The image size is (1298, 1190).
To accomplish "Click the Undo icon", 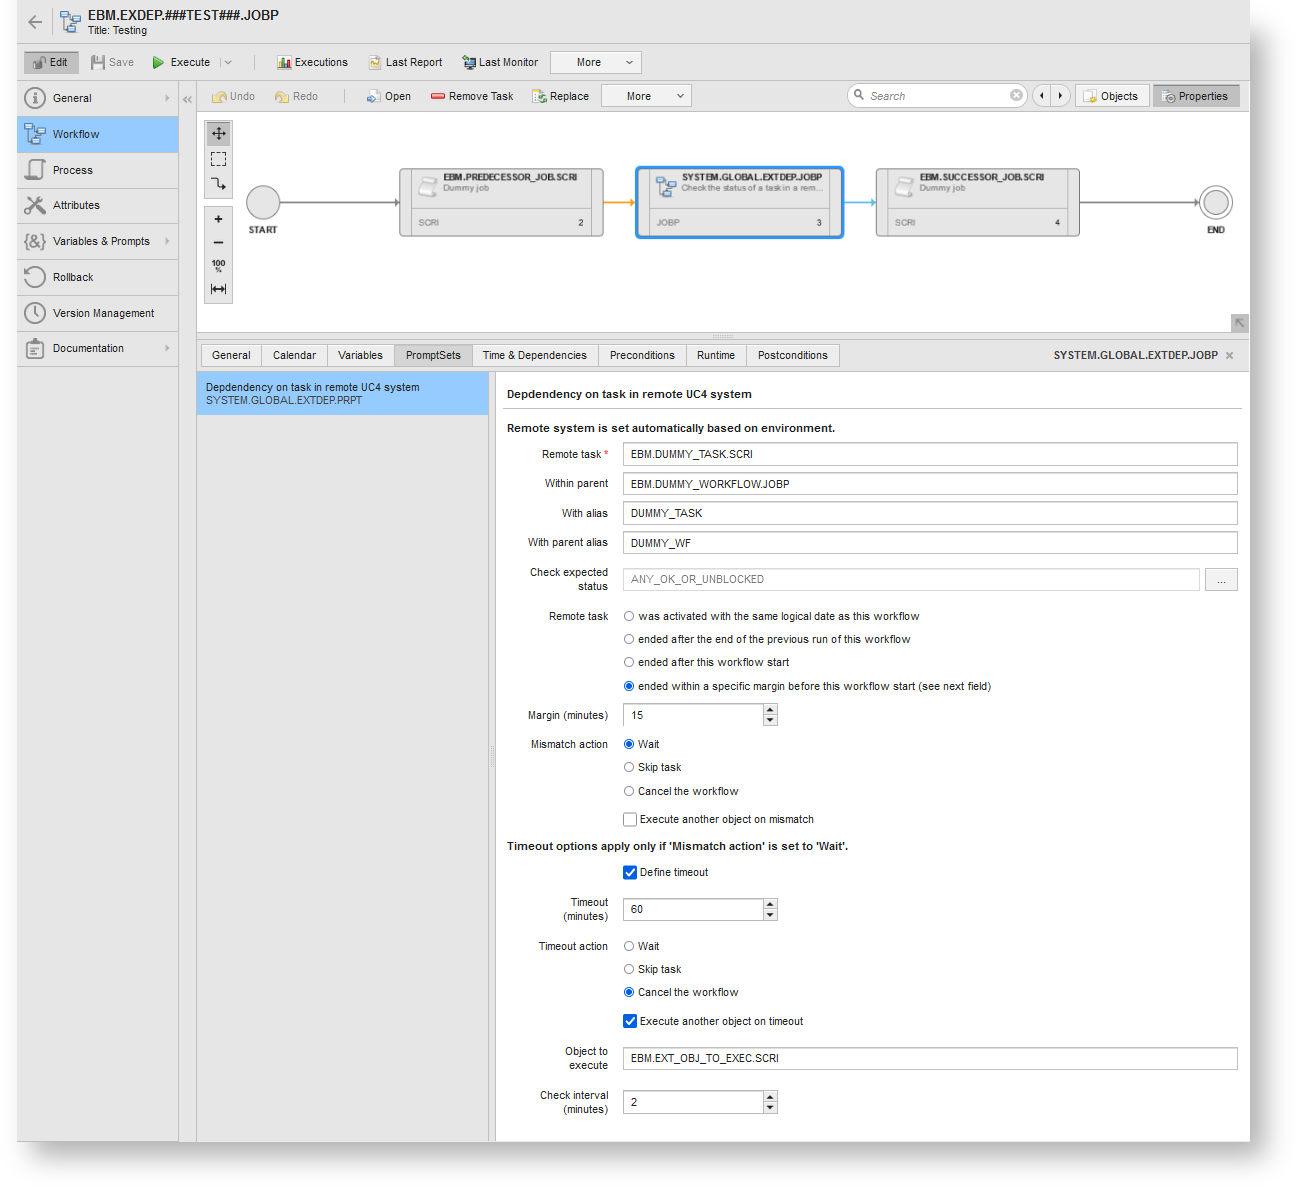I will pyautogui.click(x=219, y=97).
